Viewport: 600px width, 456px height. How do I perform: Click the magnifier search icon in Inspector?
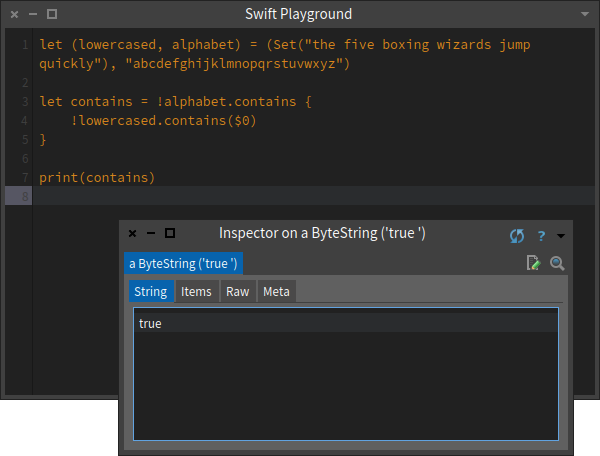[557, 263]
